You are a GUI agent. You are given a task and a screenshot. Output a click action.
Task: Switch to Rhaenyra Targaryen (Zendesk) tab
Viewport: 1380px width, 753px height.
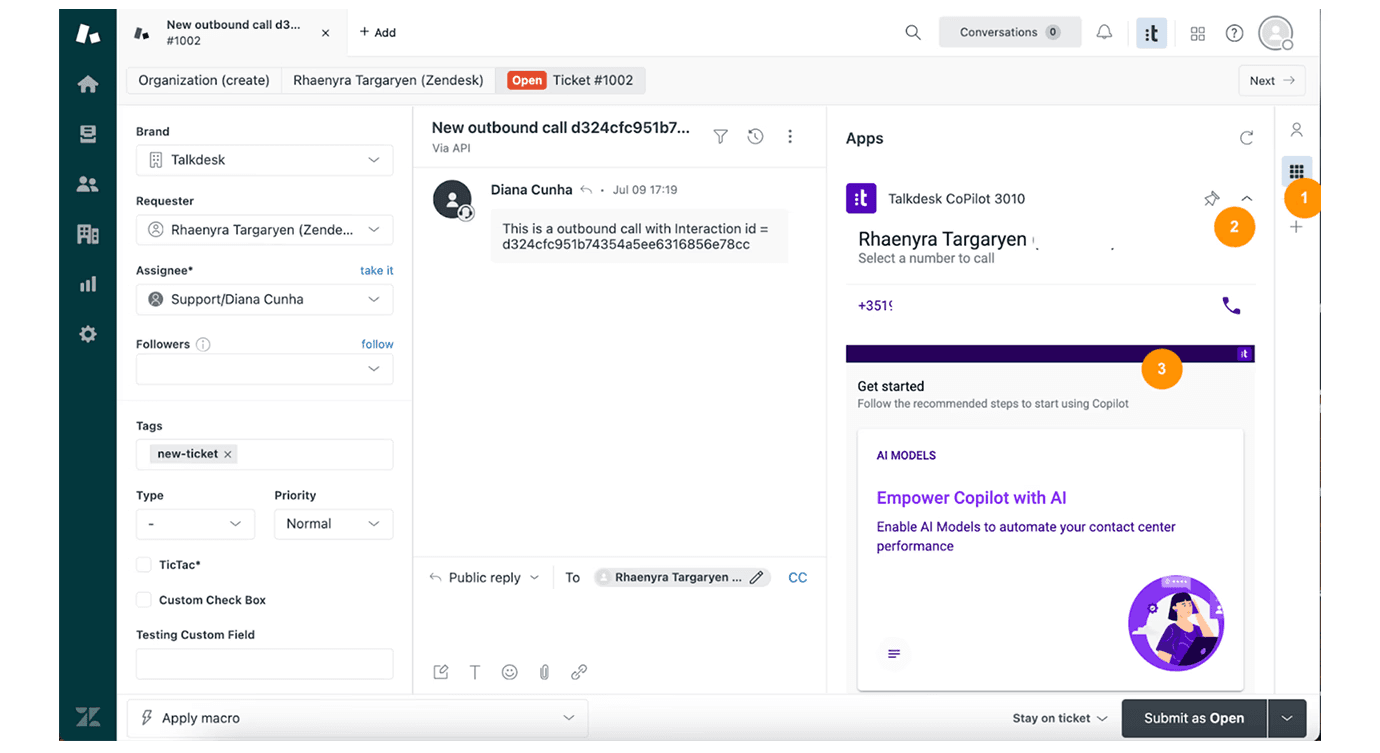[388, 80]
